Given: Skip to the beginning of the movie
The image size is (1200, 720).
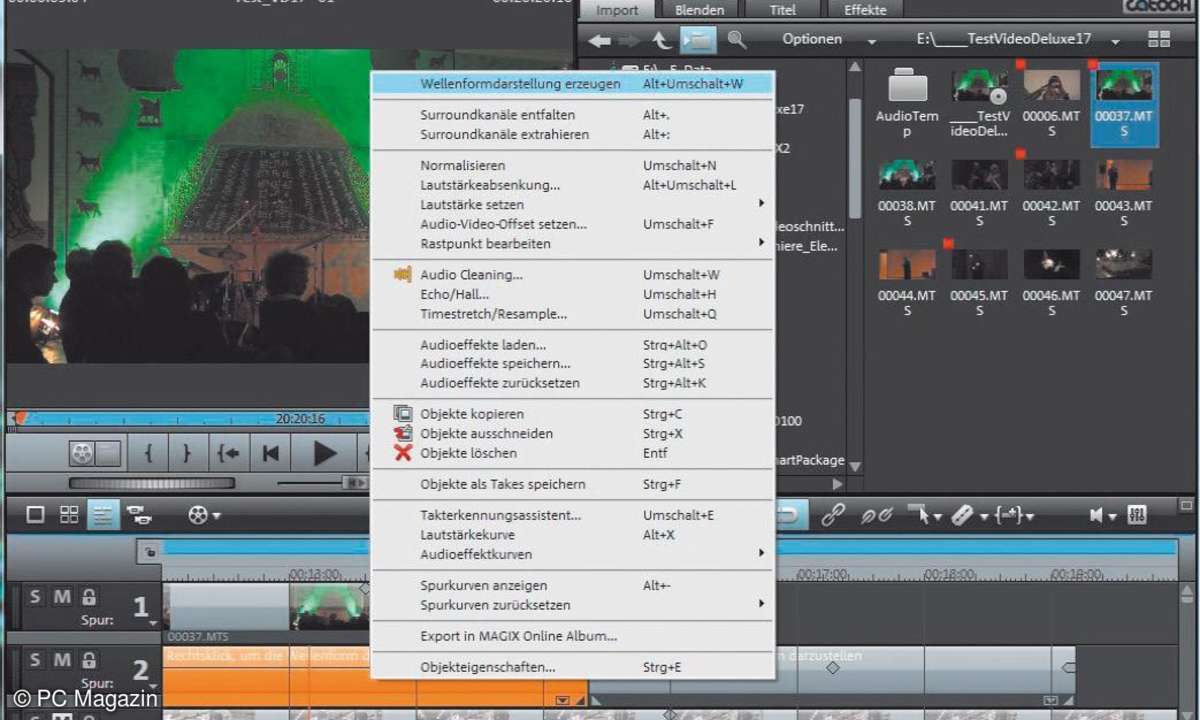Looking at the screenshot, I should [270, 454].
